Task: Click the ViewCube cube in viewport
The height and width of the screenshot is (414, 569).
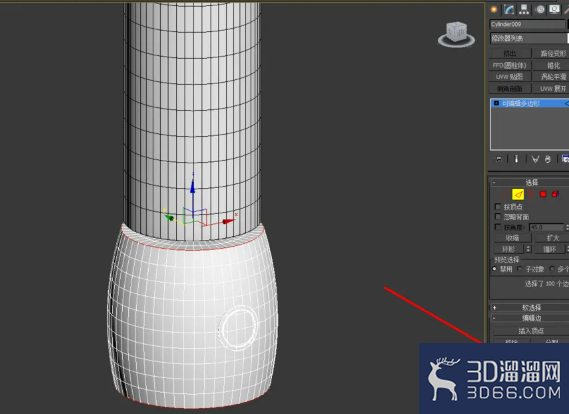Action: 456,32
